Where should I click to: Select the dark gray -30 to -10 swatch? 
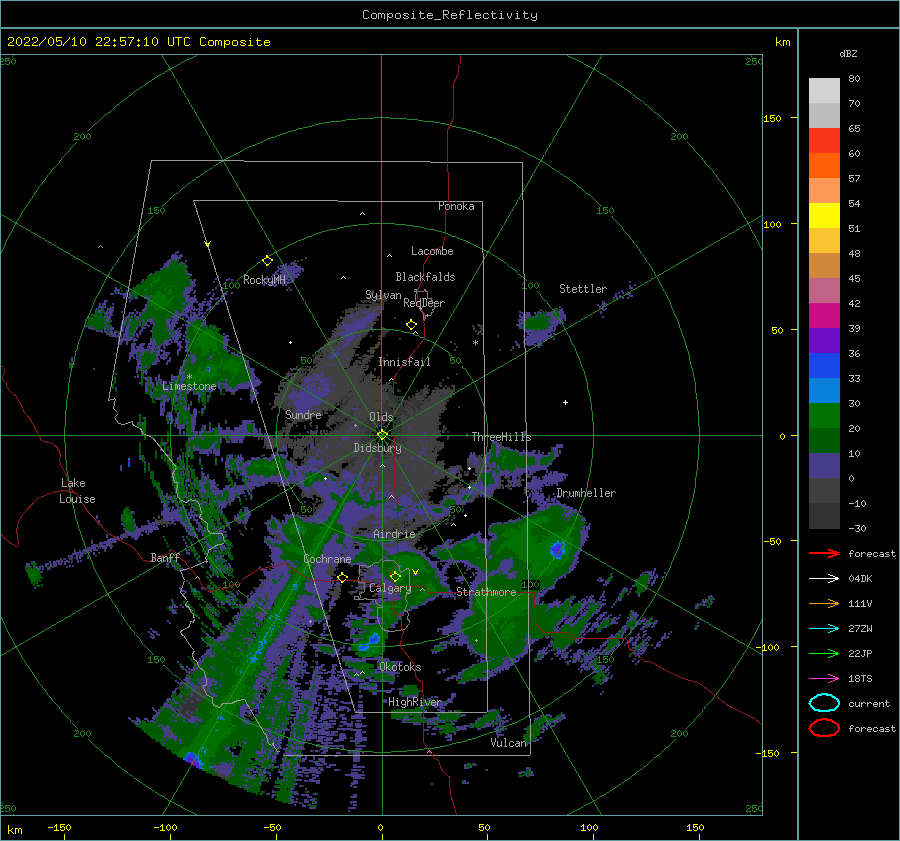pyautogui.click(x=824, y=516)
